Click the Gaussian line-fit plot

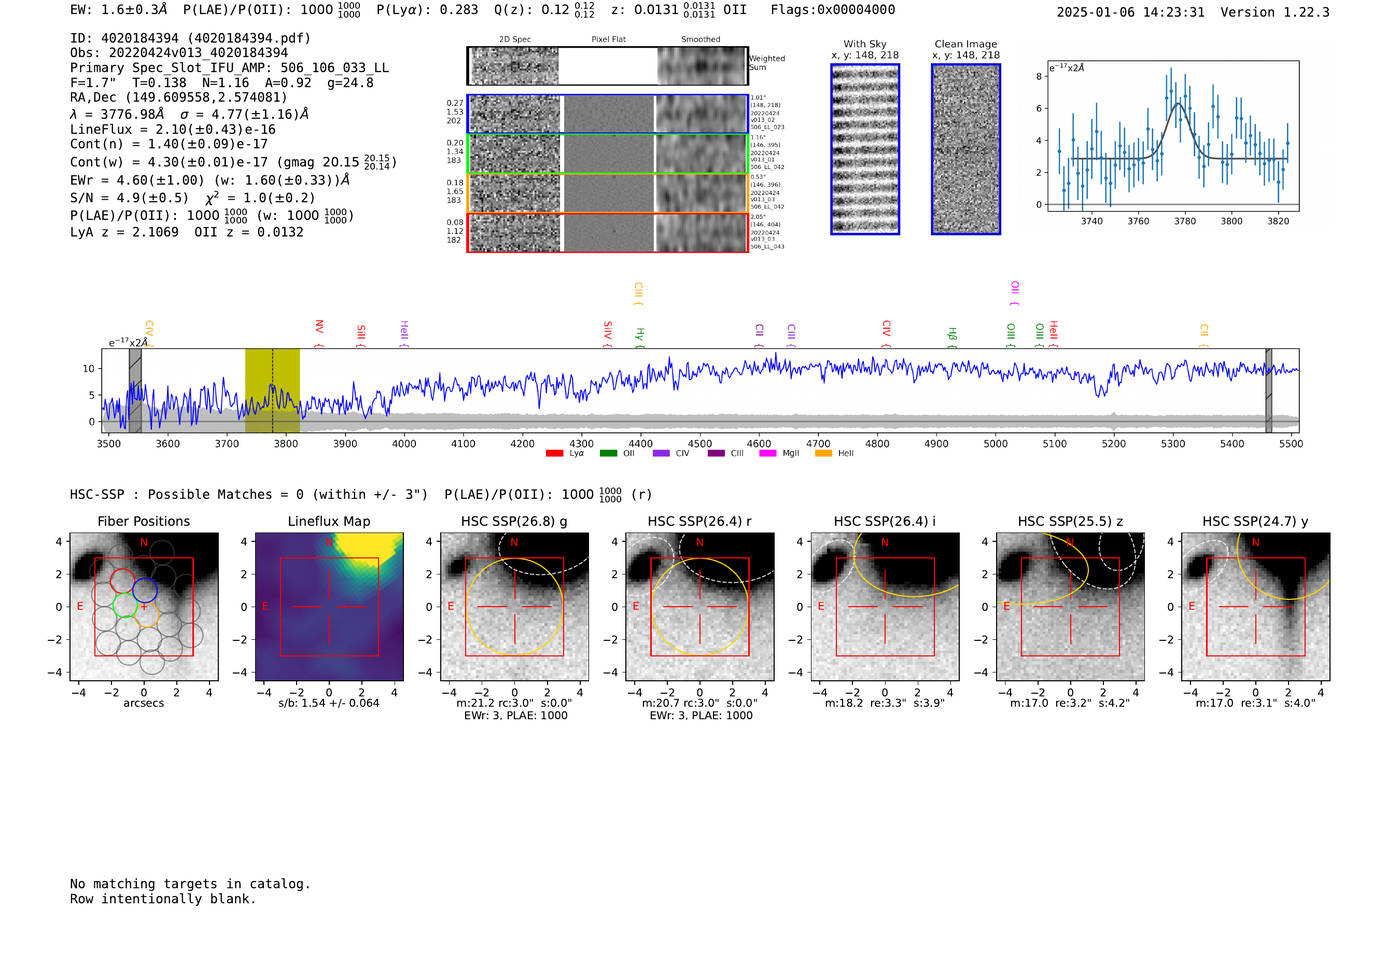pos(1172,136)
